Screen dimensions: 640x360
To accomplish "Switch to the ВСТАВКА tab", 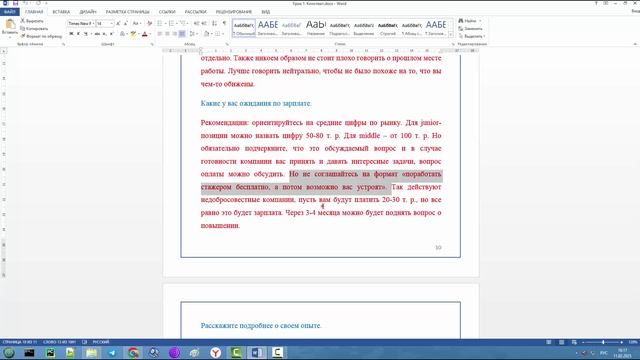I will pos(61,12).
